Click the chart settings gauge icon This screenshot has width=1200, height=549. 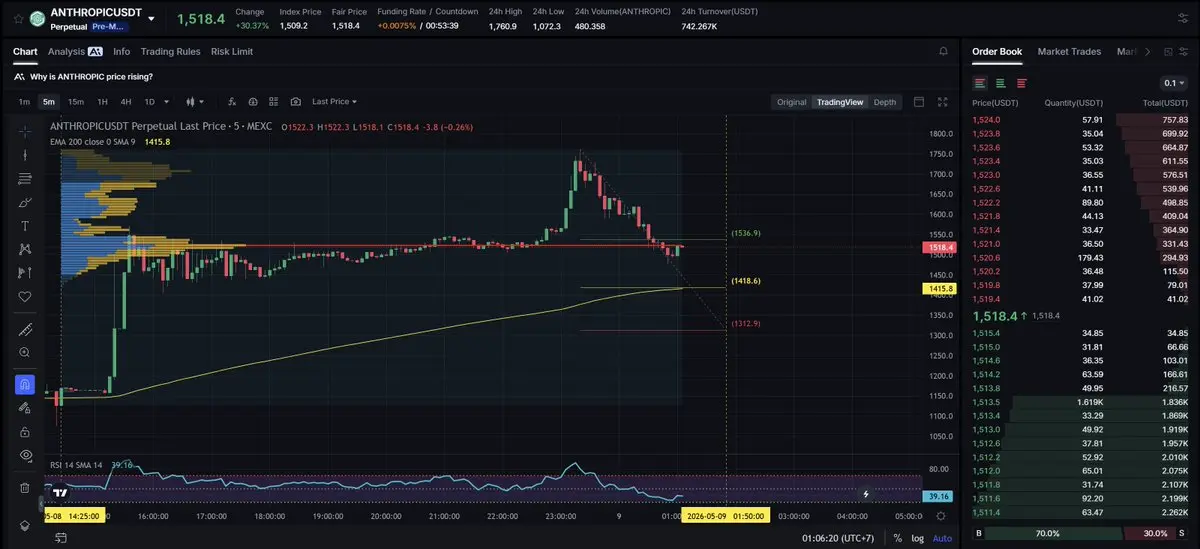point(253,101)
